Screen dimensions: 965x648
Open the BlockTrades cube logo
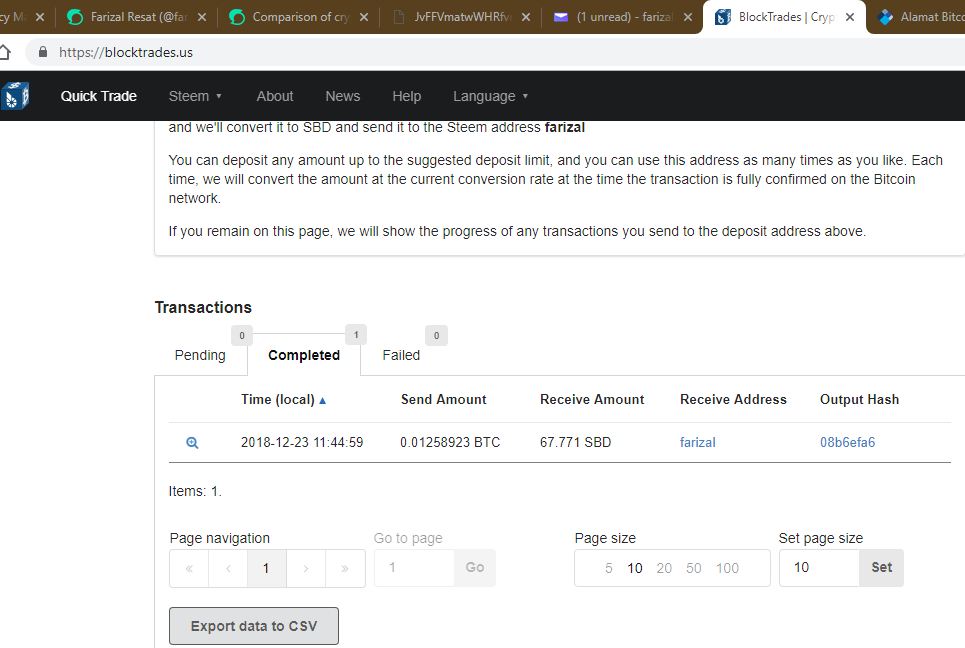click(15, 96)
